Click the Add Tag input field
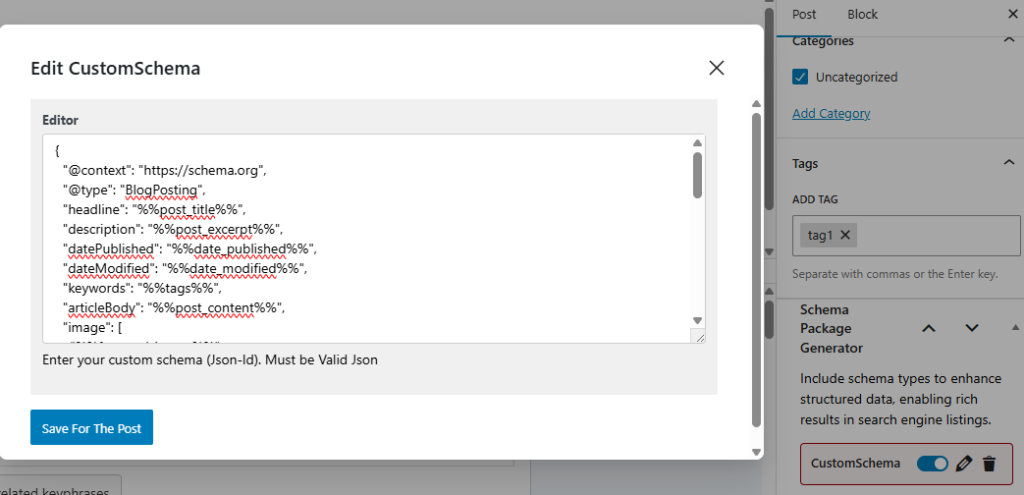This screenshot has height=495, width=1024. (x=935, y=235)
